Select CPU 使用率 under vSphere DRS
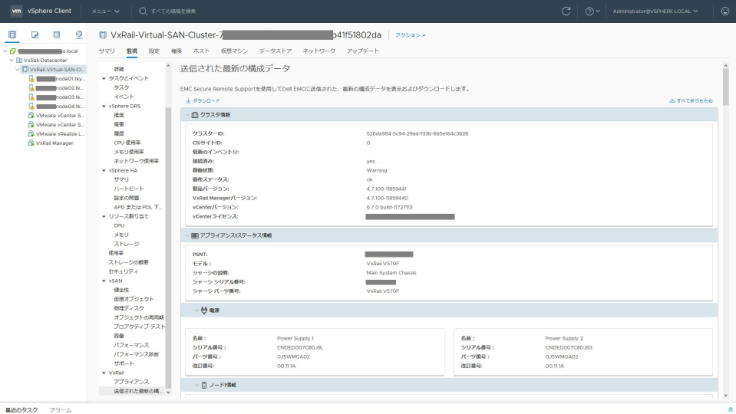The height and width of the screenshot is (414, 736). 127,143
